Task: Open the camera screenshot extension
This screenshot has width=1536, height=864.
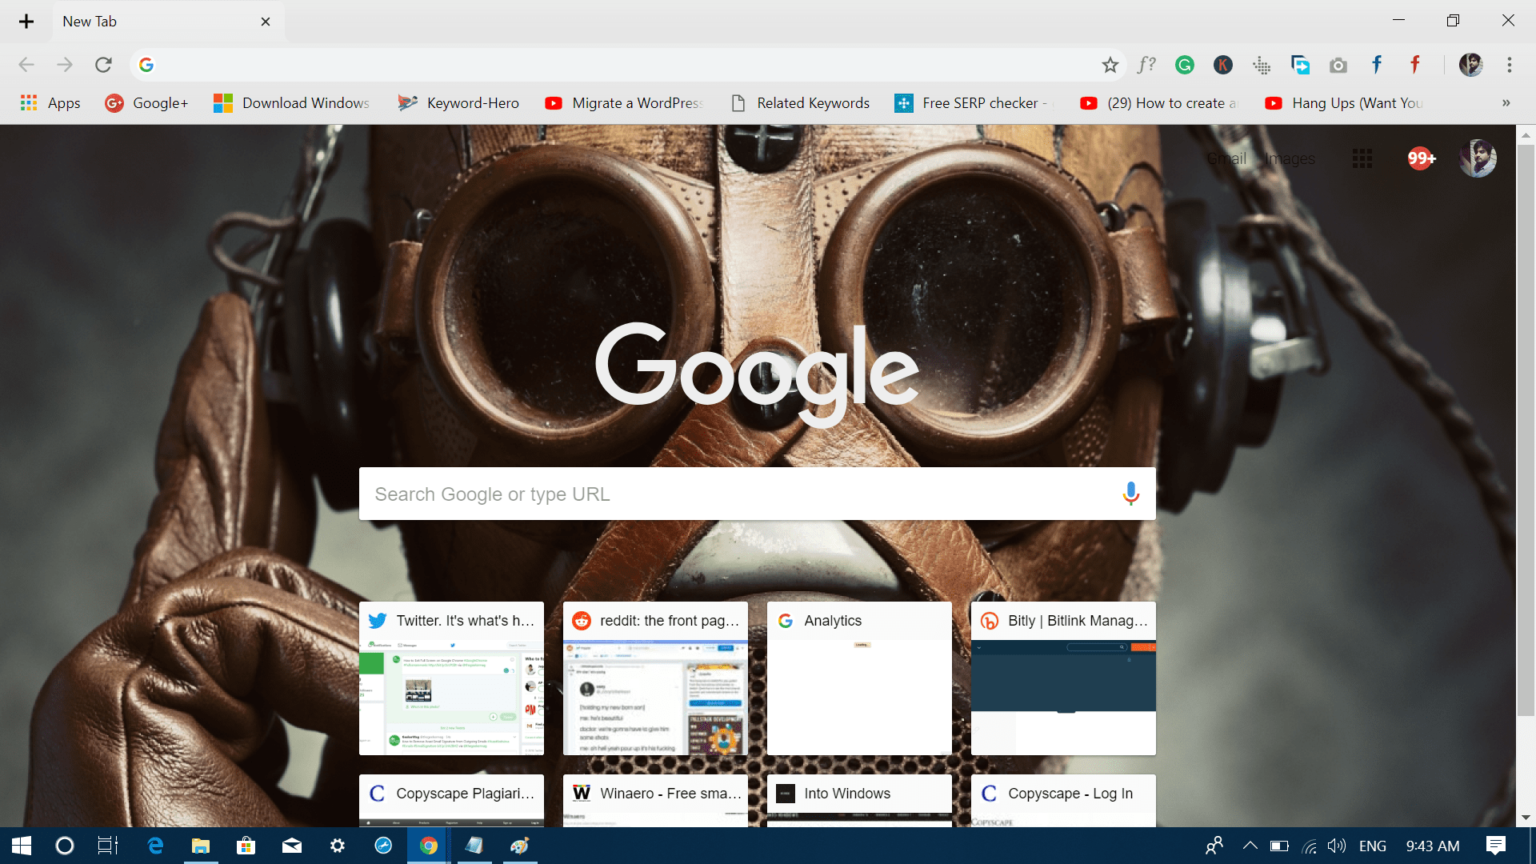Action: (x=1338, y=65)
